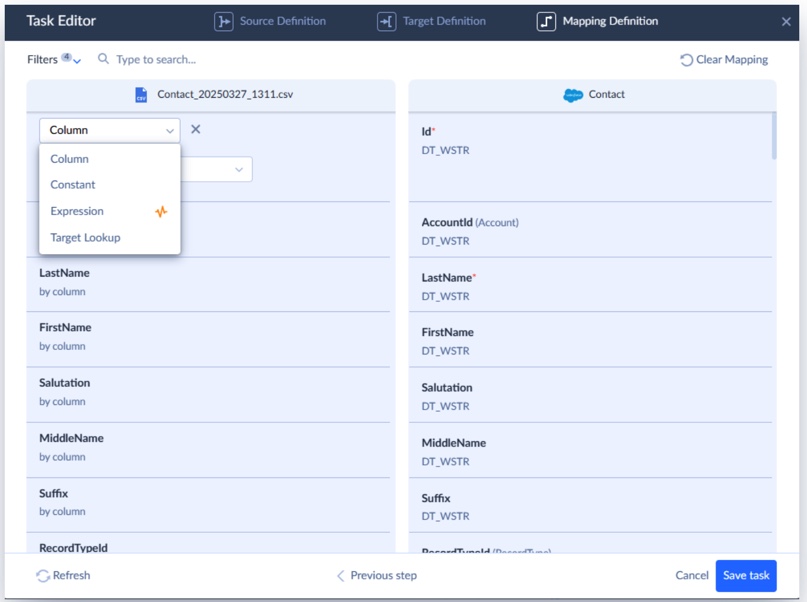Viewport: 807px width, 602px height.
Task: Go to the Target Definition tab
Action: pos(431,22)
